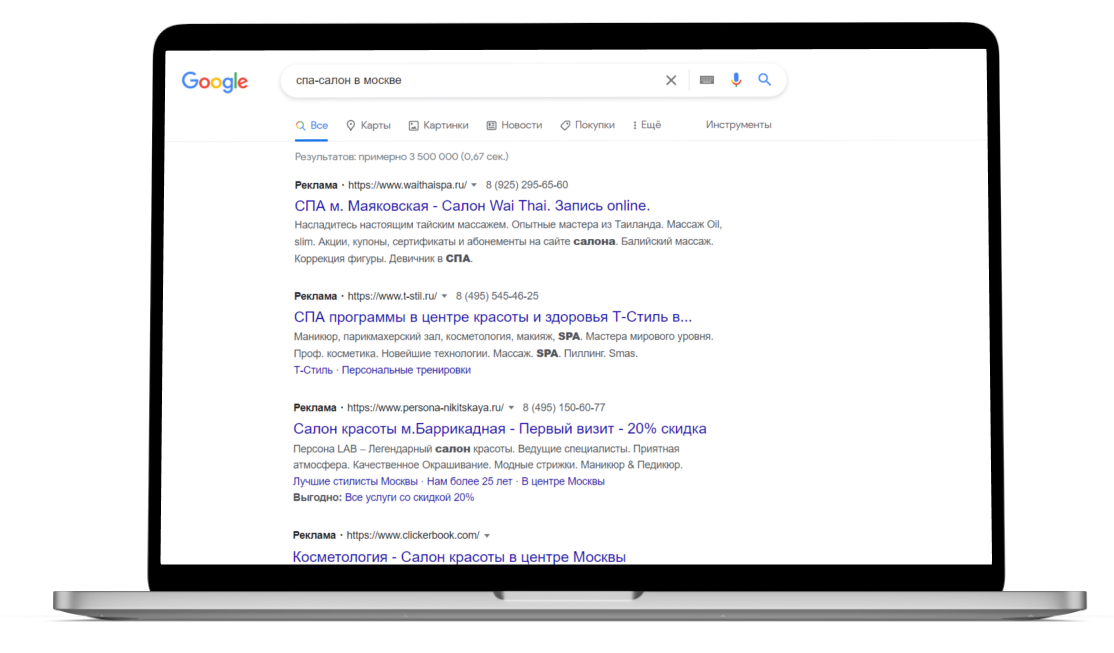The image size is (1114, 653).
Task: Open the on-screen keyboard icon
Action: point(706,80)
